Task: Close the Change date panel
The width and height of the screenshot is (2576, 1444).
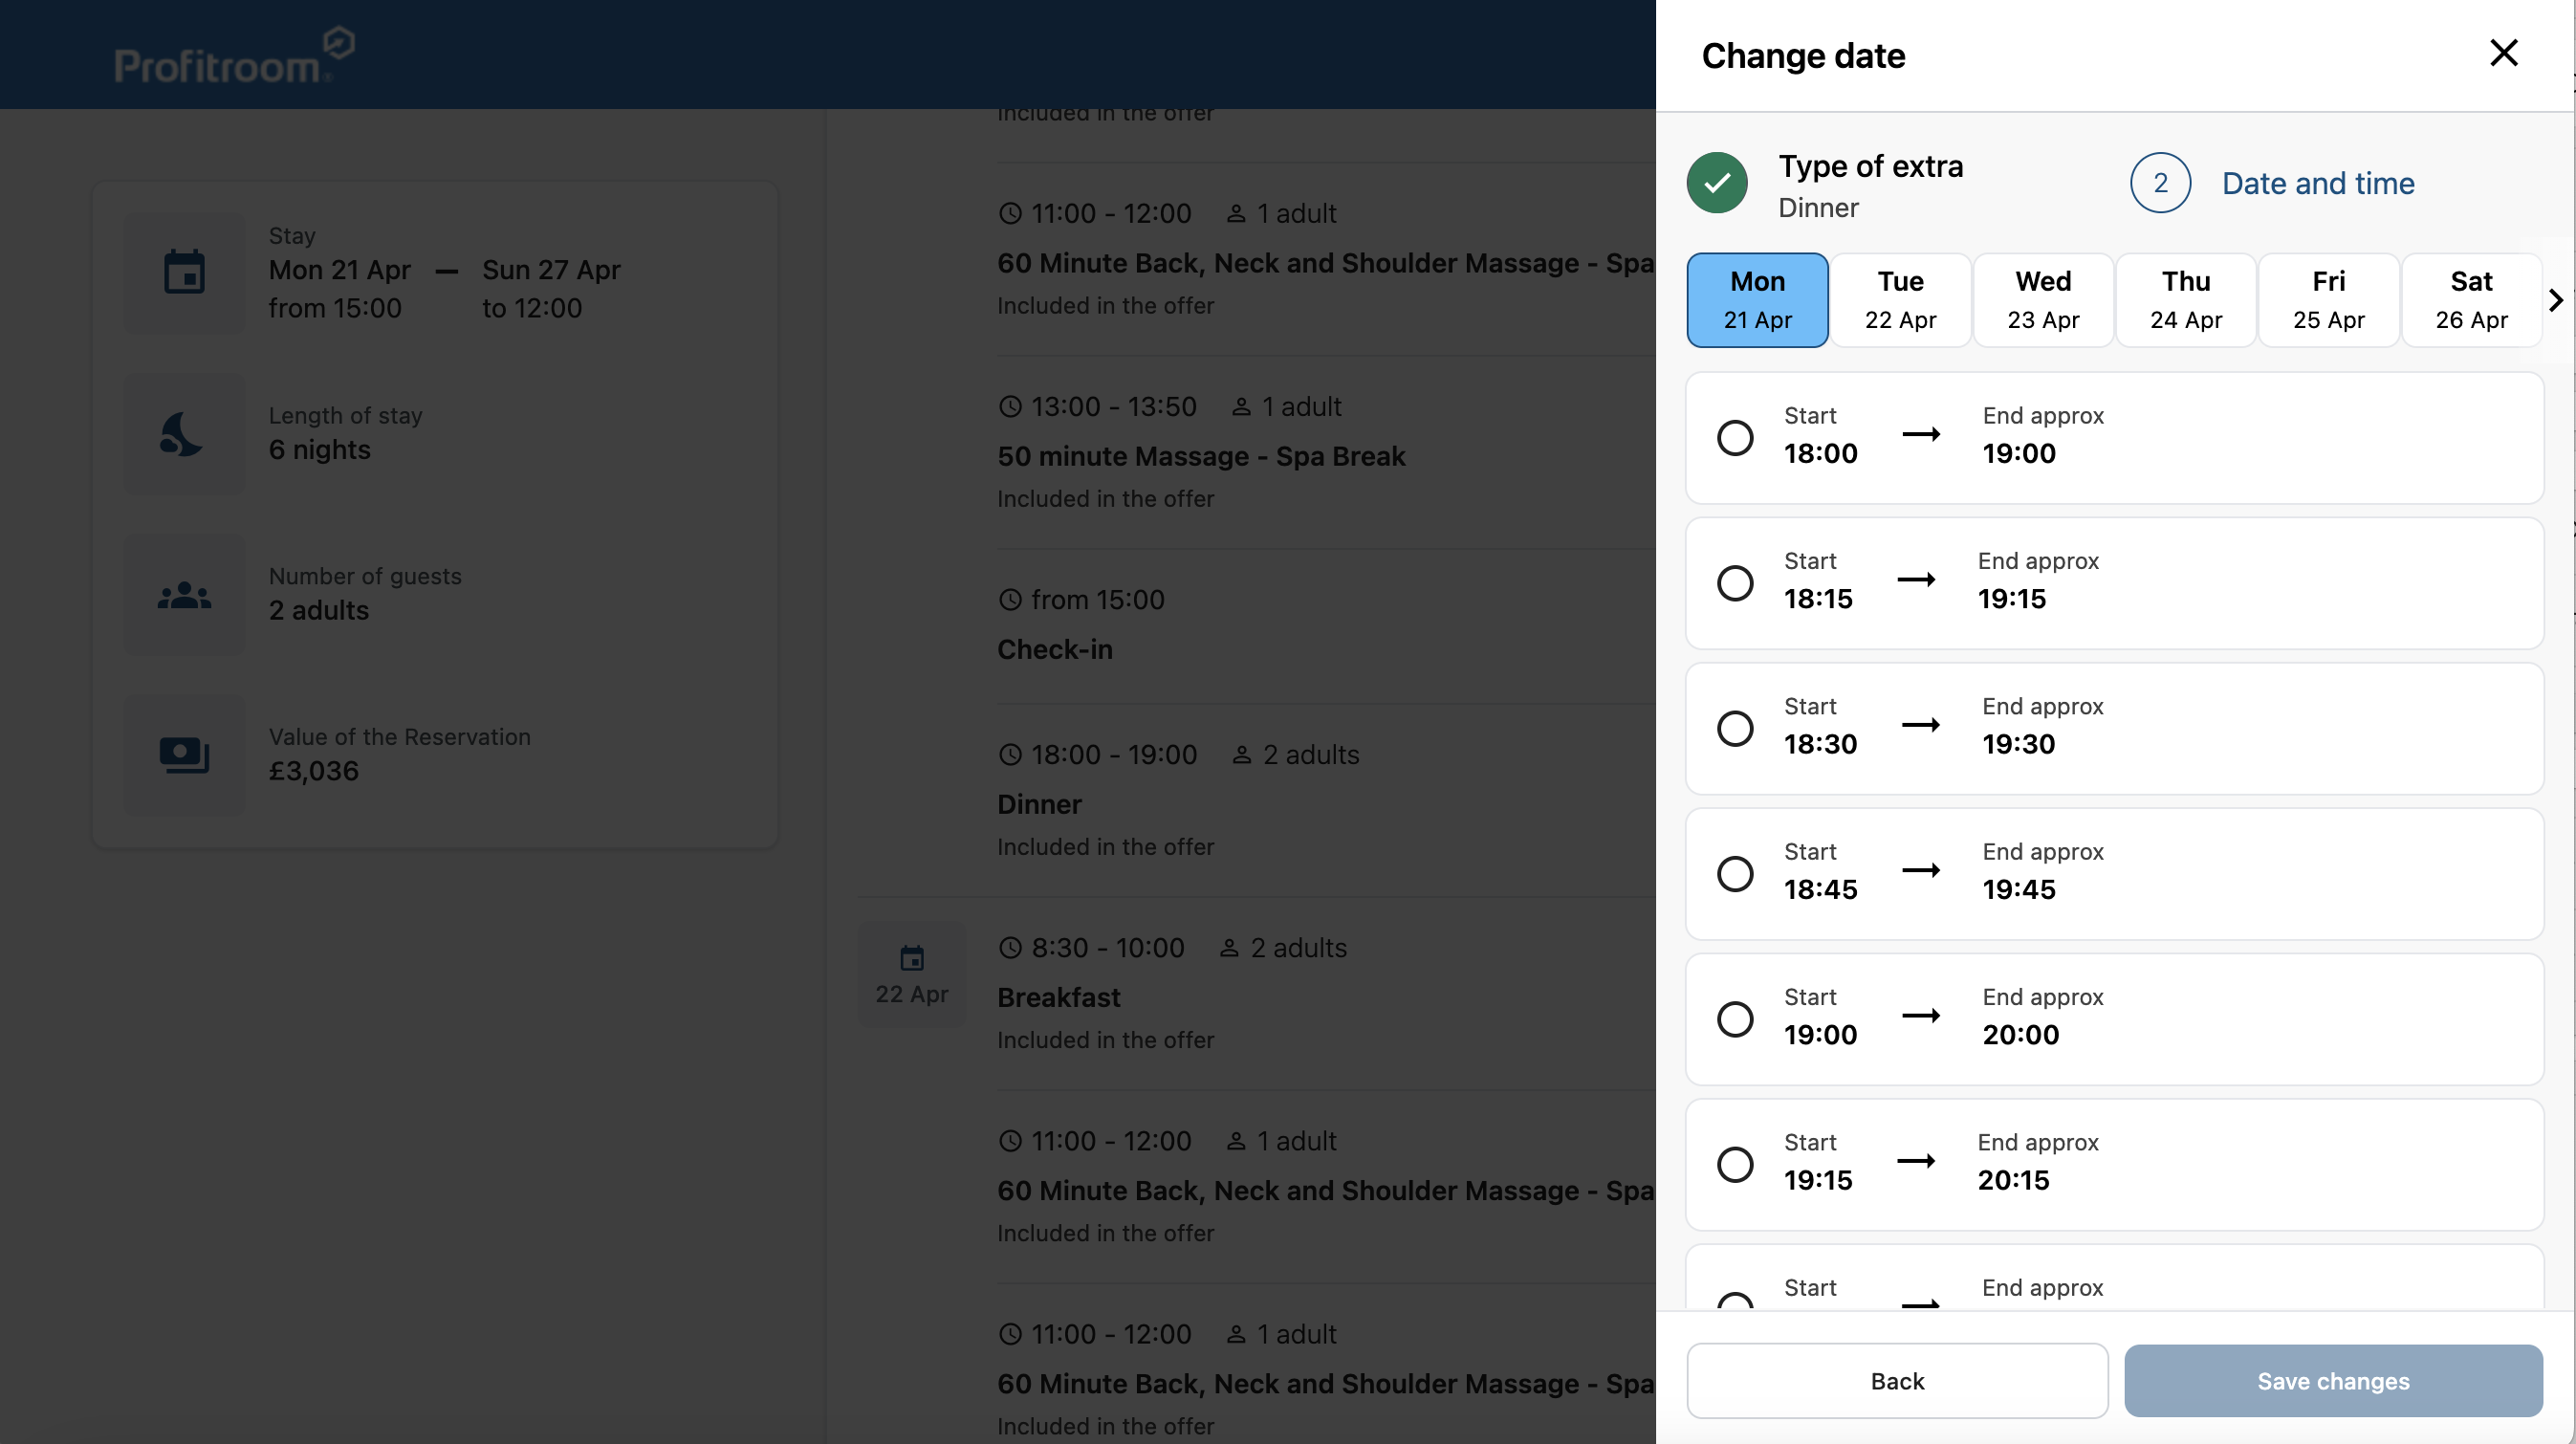Action: pos(2504,53)
